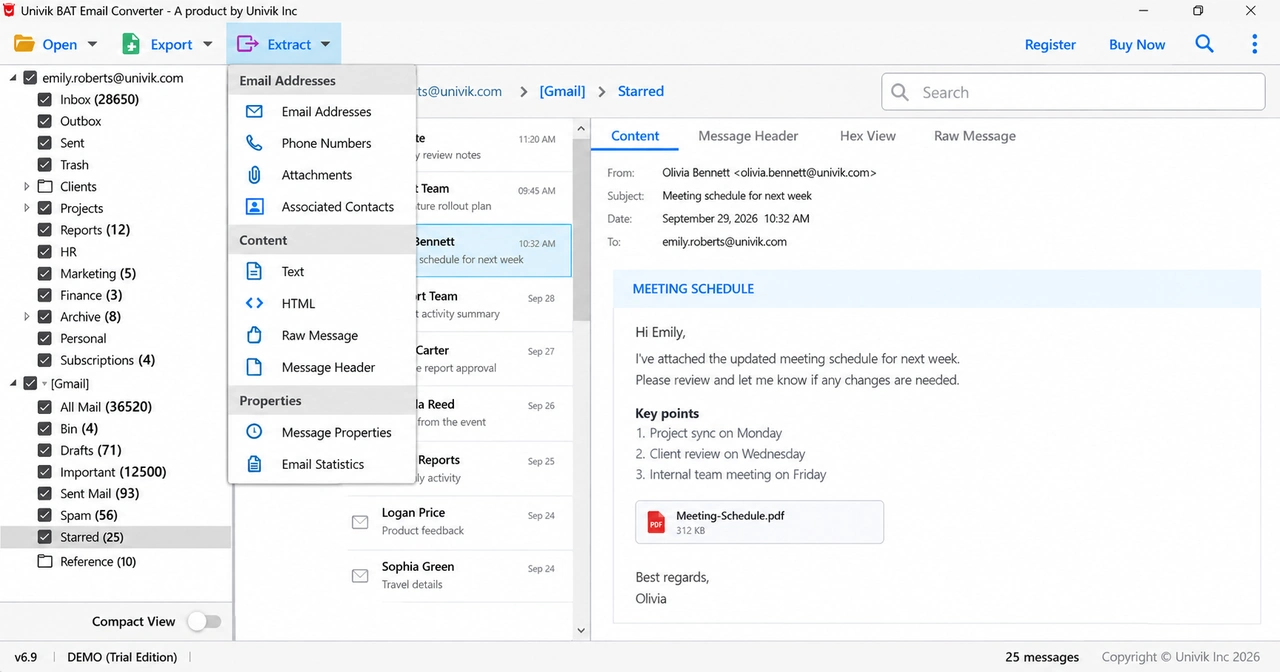Choose Raw Message from Extract menu
The height and width of the screenshot is (672, 1280).
click(322, 335)
